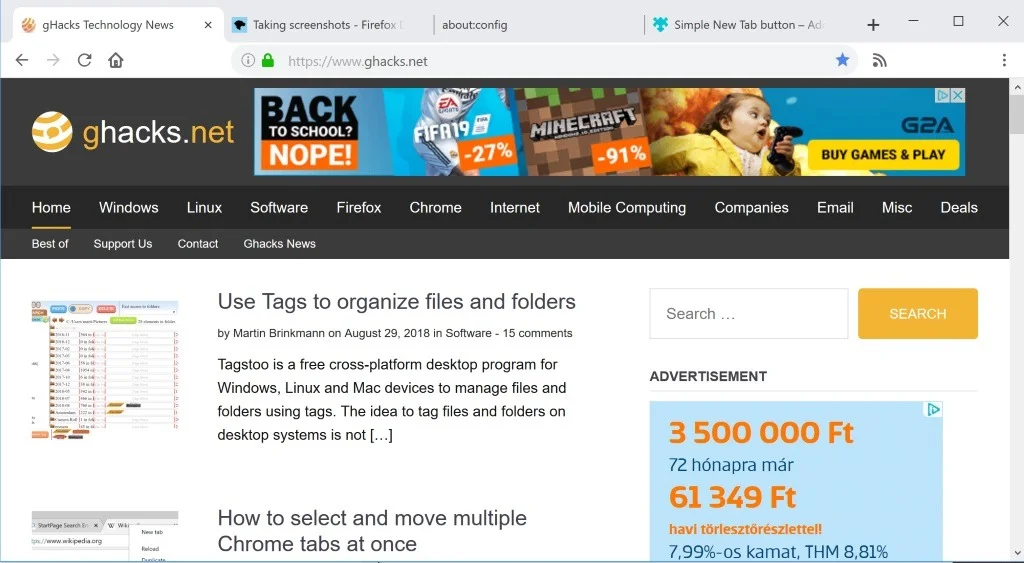Open the Companies category

752,208
